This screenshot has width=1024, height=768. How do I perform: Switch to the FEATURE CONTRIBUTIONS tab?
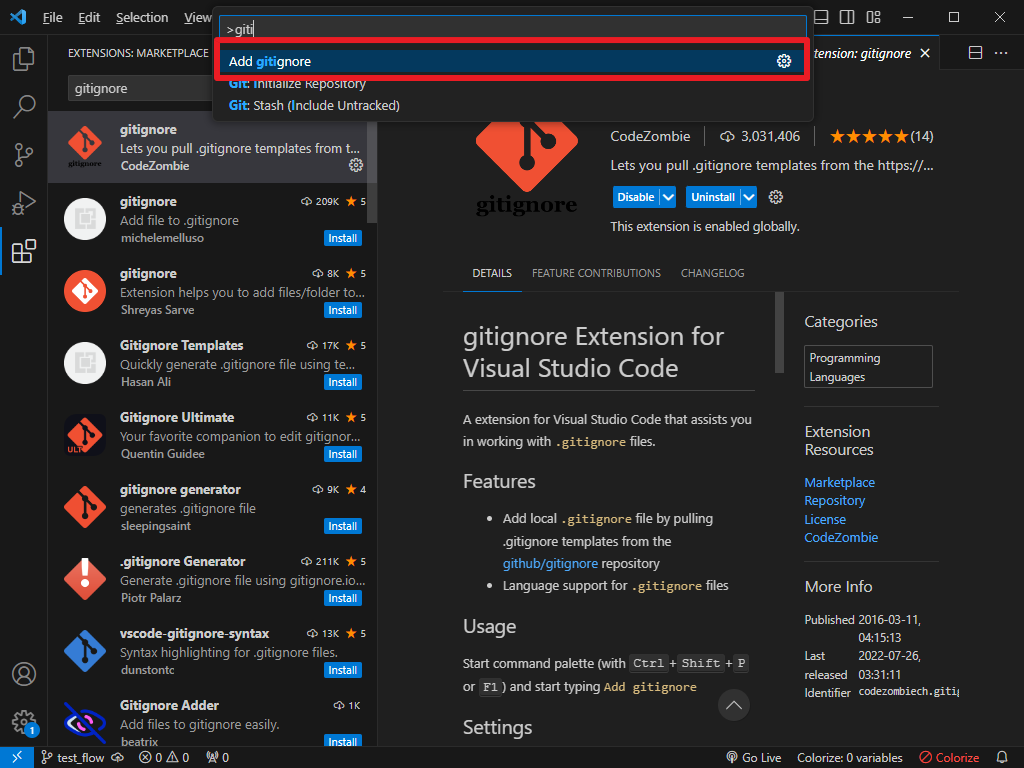(x=596, y=273)
